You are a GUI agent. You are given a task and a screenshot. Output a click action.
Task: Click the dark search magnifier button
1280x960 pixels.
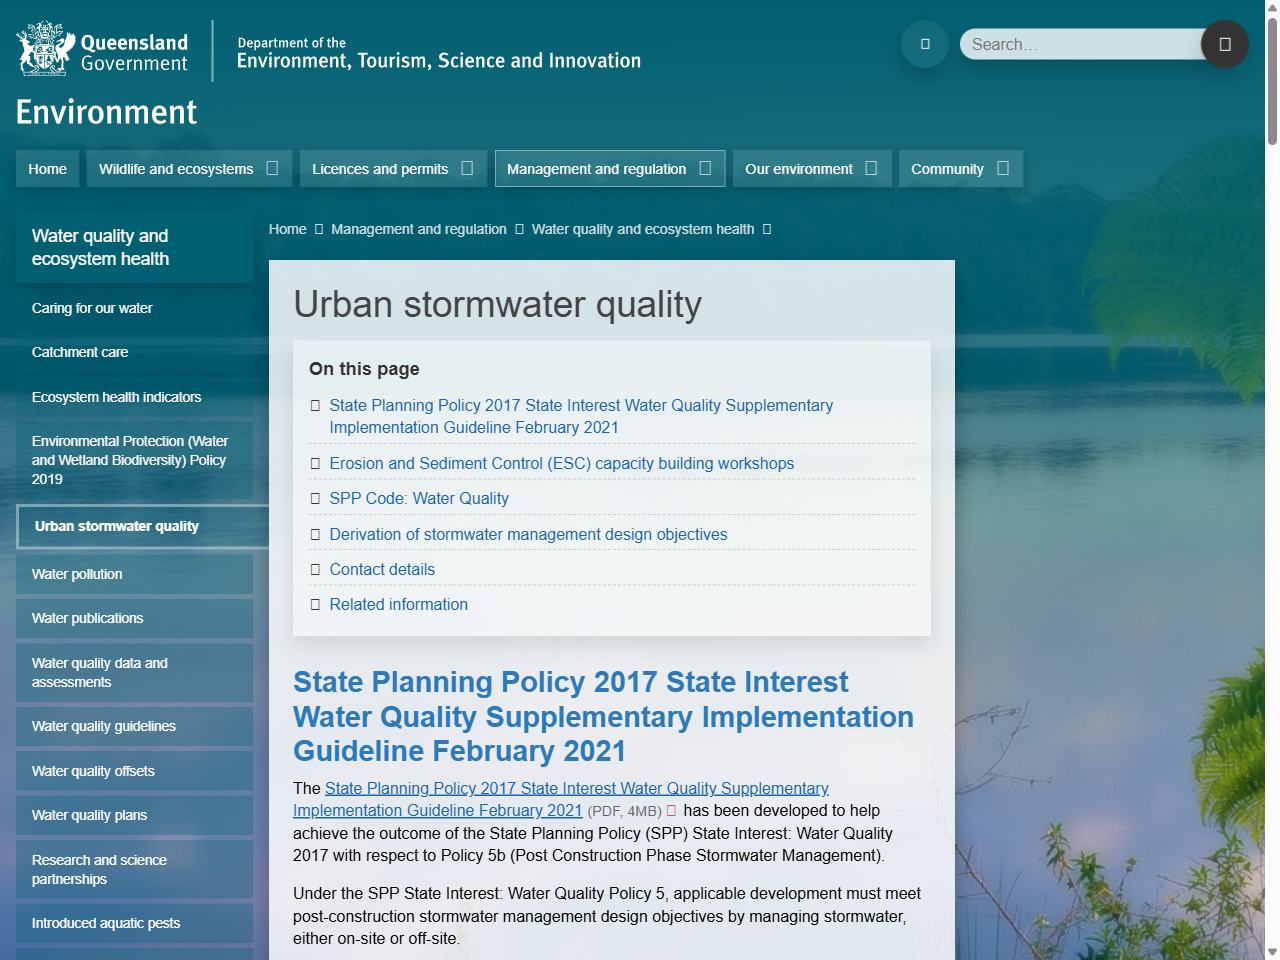coord(1224,44)
